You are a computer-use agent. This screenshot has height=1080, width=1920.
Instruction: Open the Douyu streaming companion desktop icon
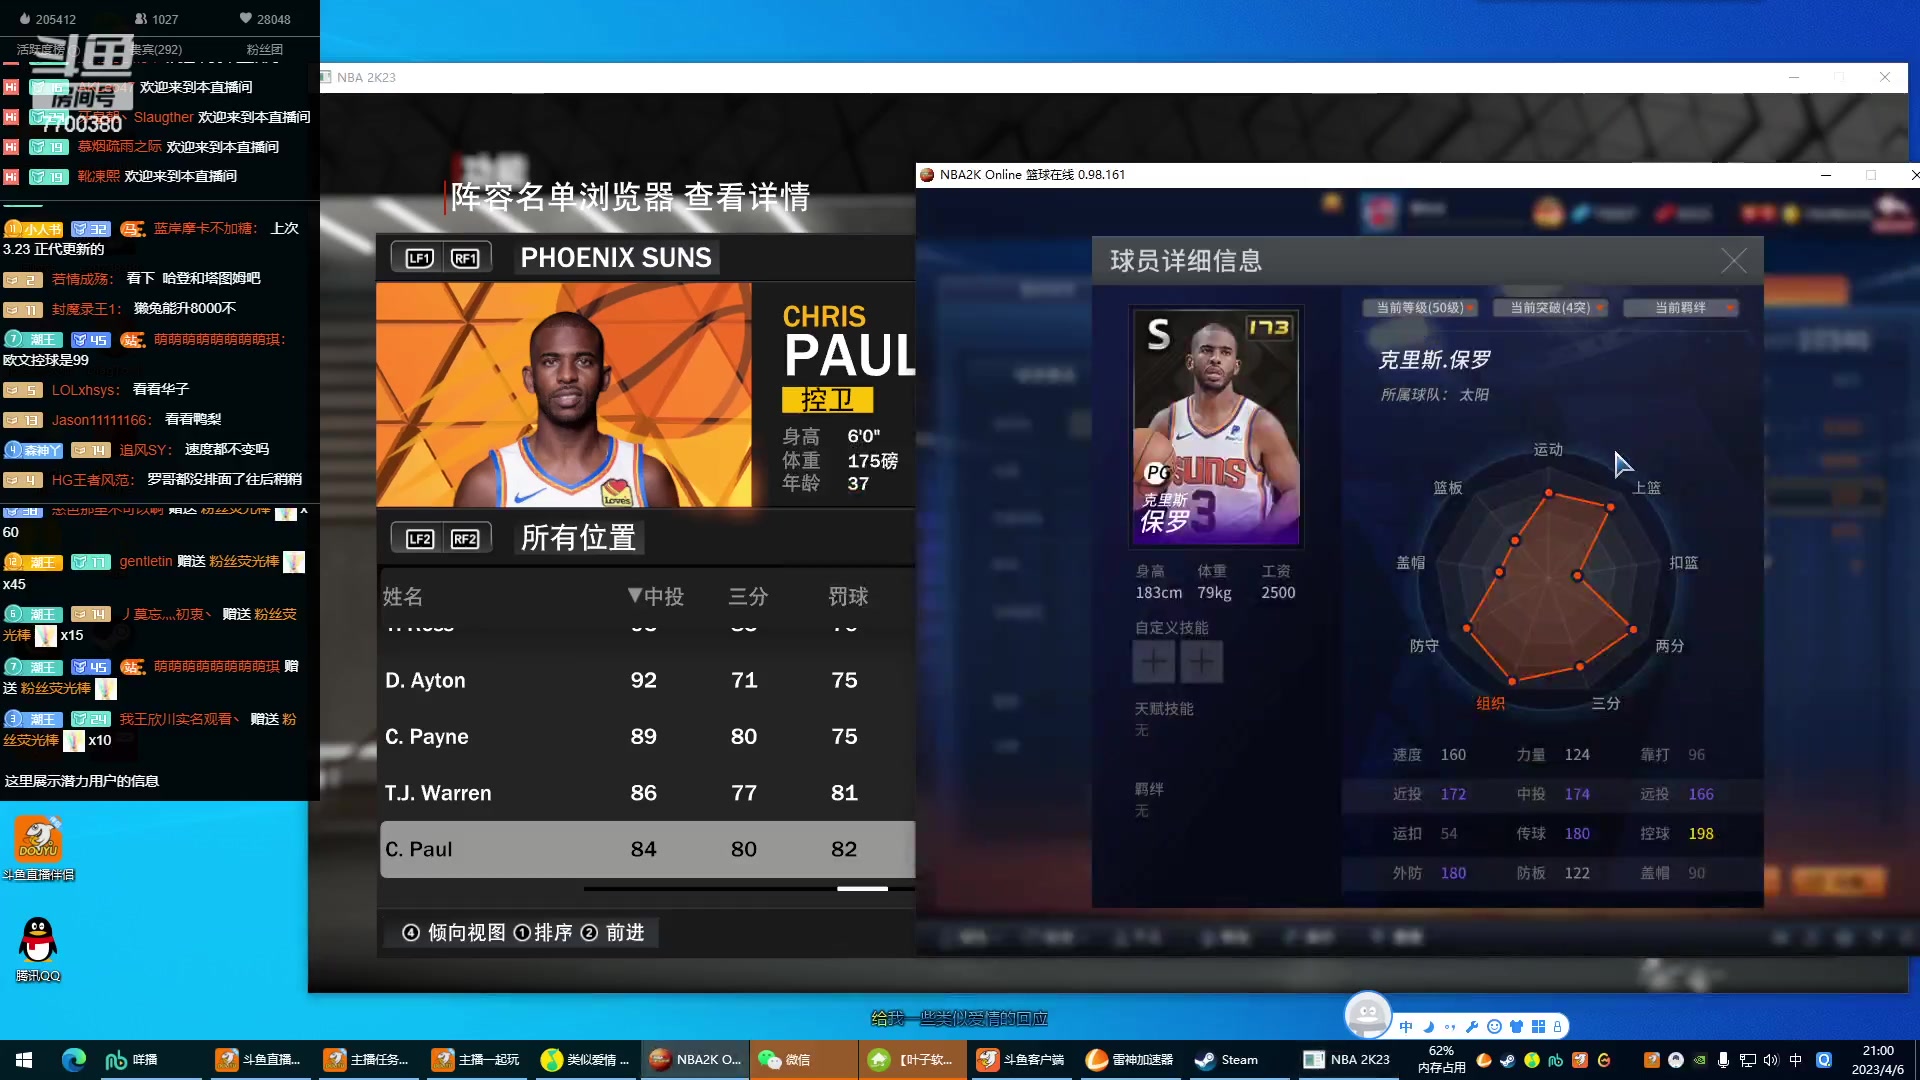(38, 848)
